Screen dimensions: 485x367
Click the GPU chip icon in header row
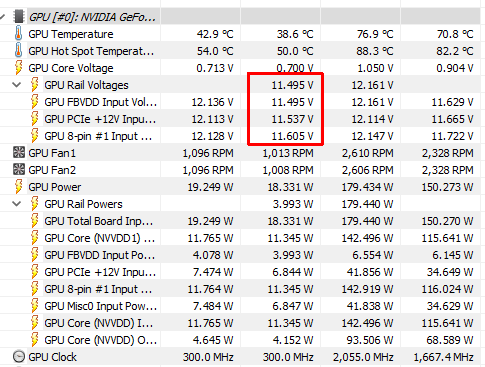point(19,16)
